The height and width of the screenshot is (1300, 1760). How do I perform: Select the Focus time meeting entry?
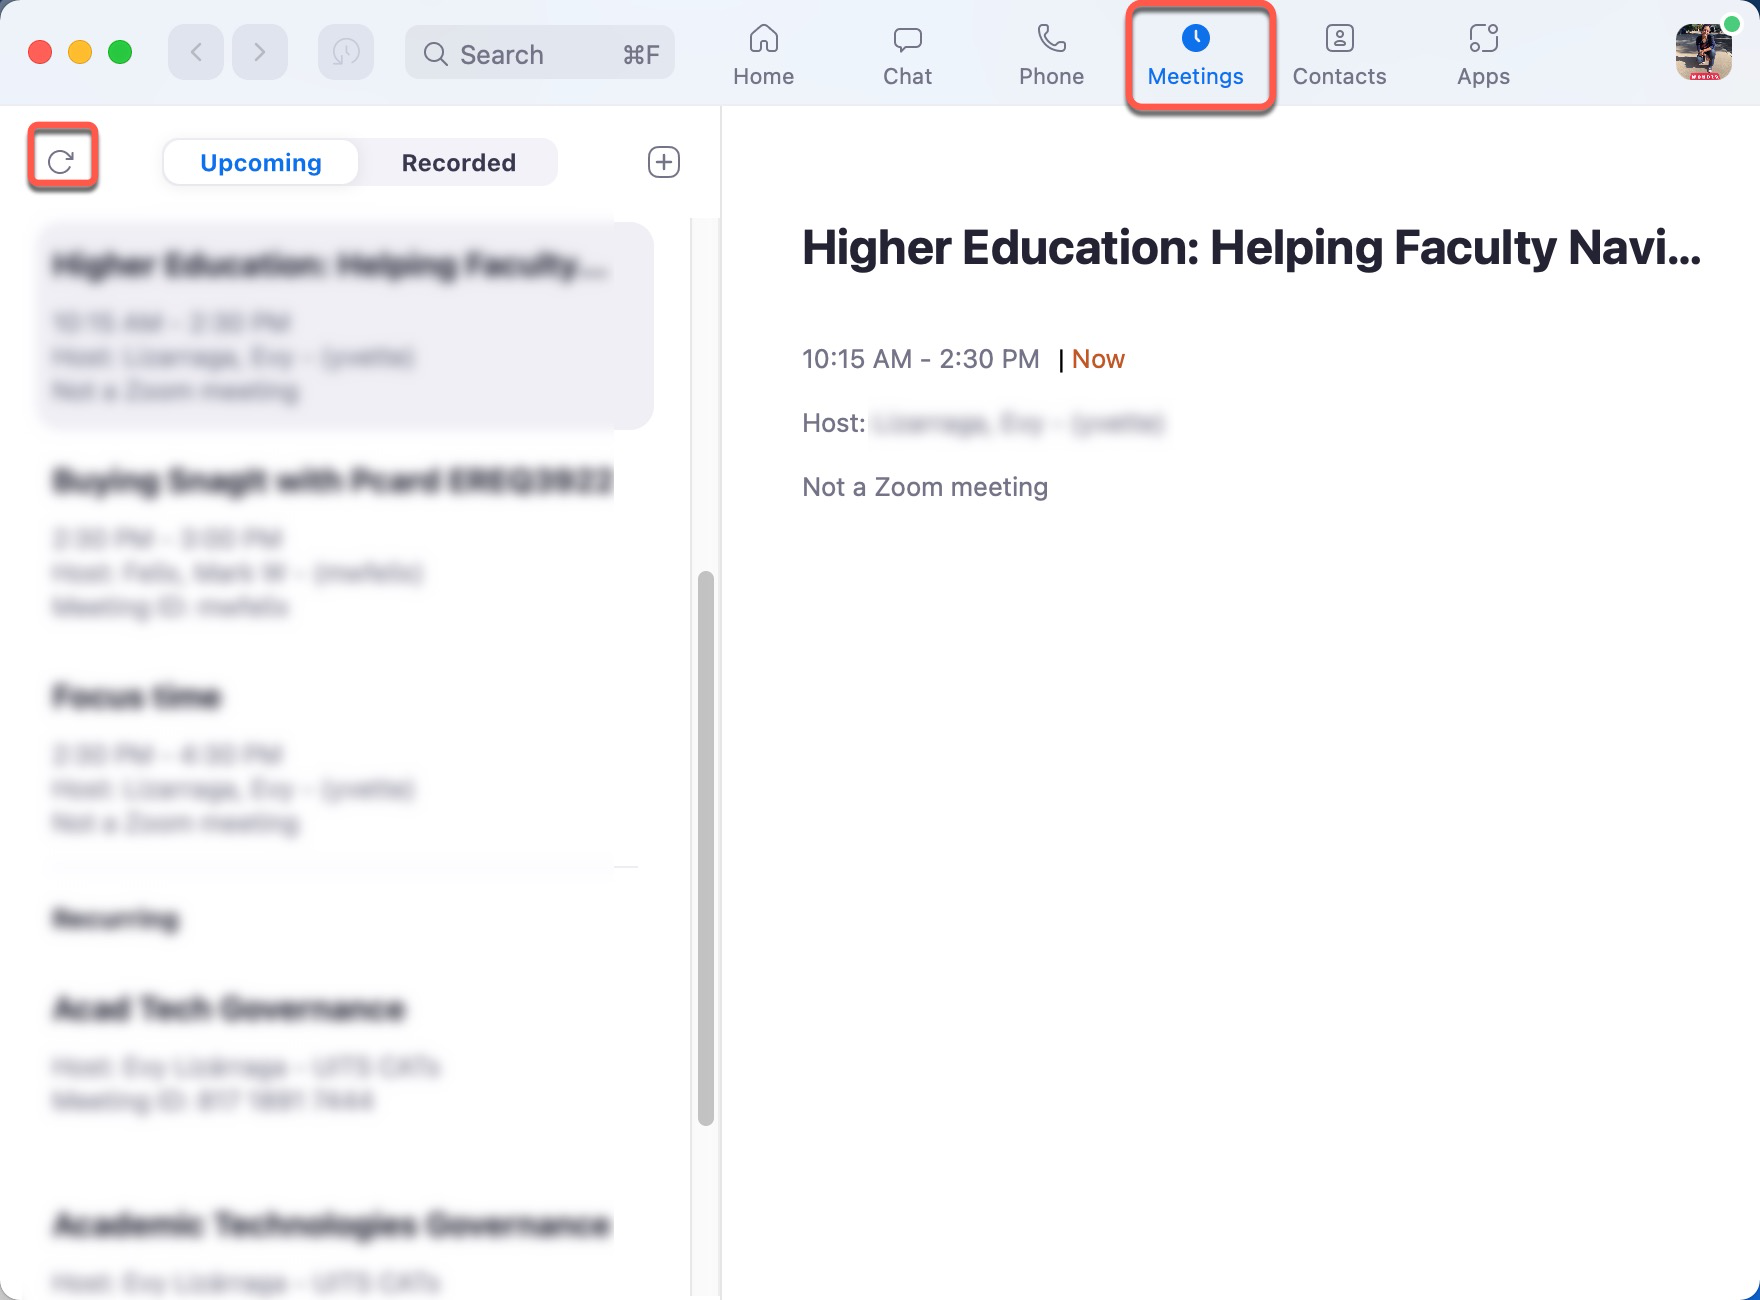tap(346, 757)
